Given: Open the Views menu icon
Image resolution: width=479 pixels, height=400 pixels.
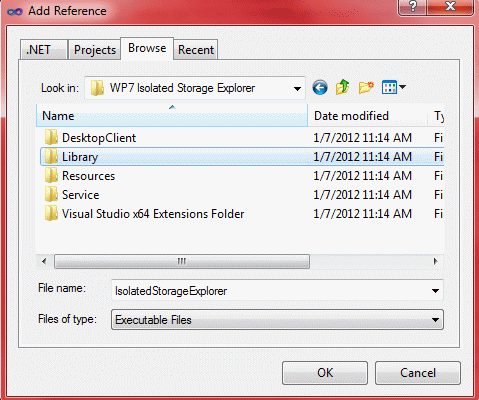Looking at the screenshot, I should (x=394, y=87).
